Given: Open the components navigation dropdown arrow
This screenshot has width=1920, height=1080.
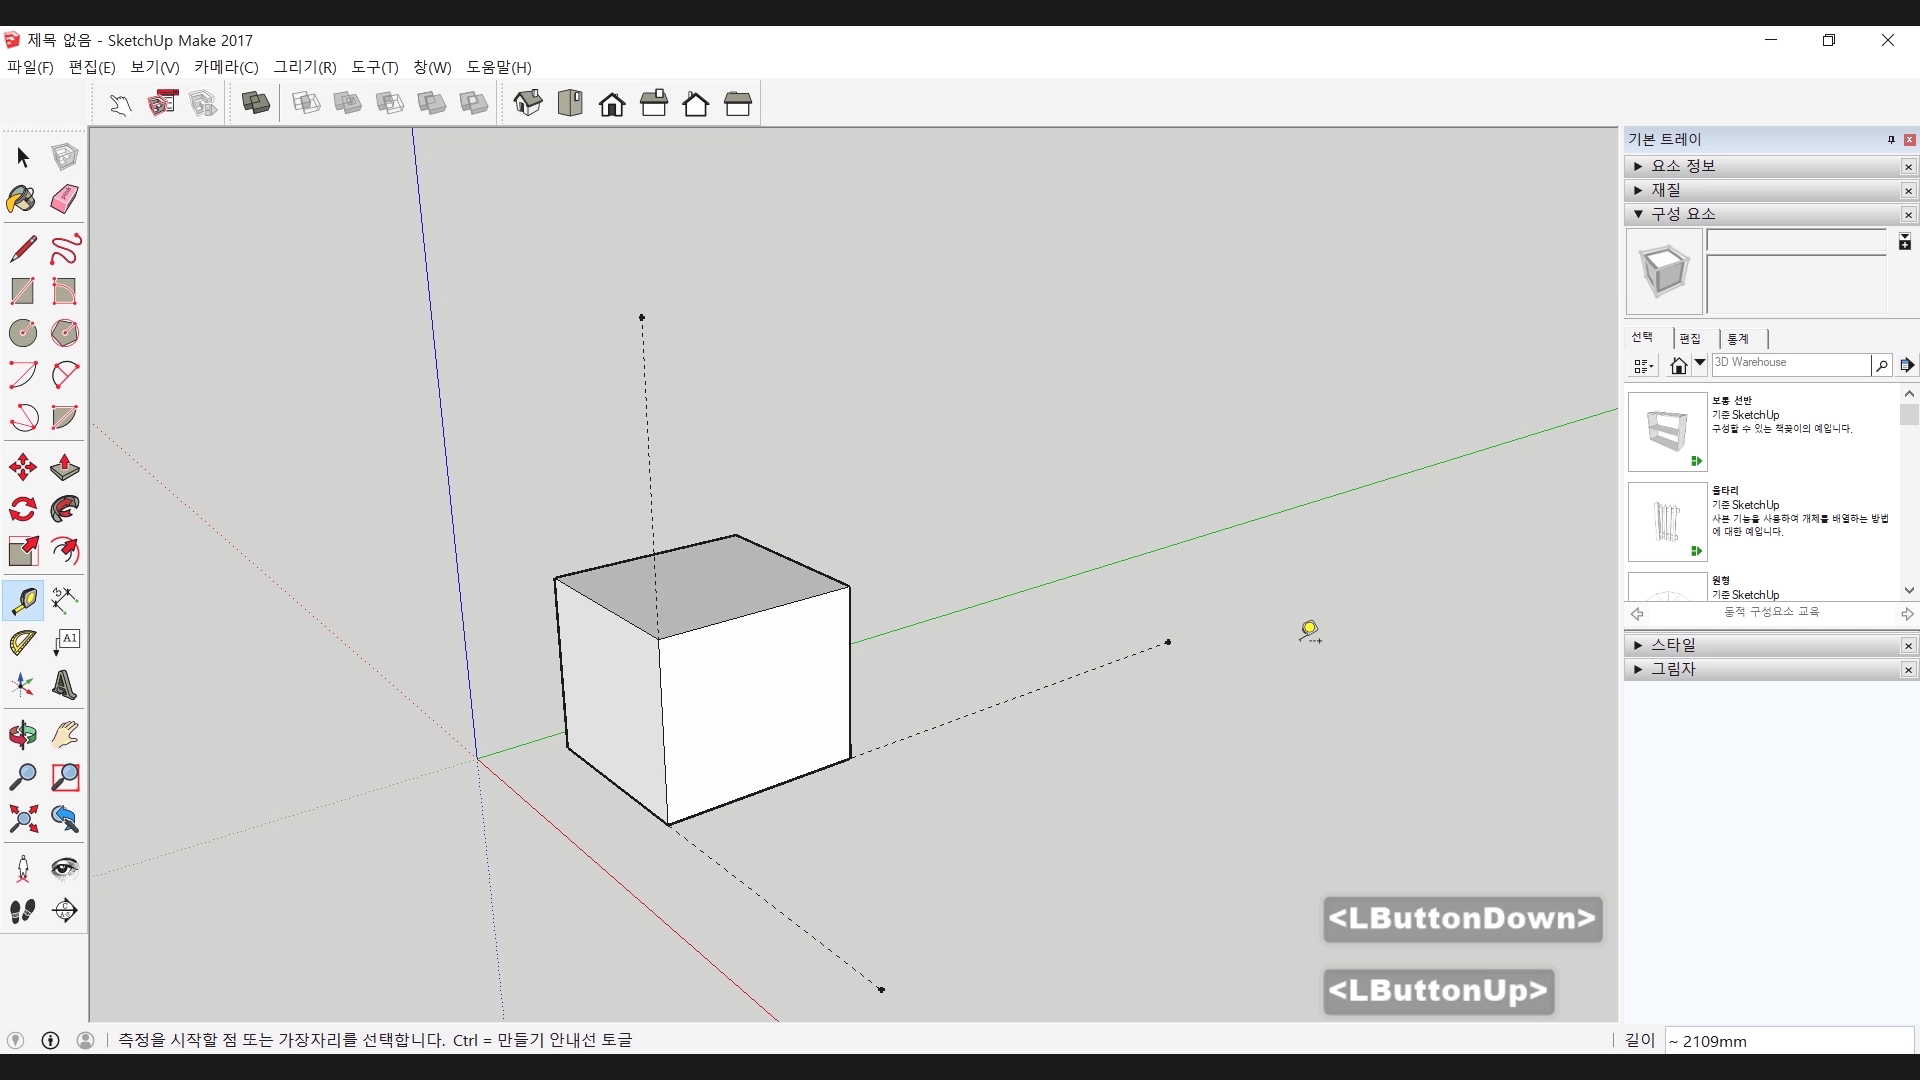Looking at the screenshot, I should click(x=1699, y=364).
